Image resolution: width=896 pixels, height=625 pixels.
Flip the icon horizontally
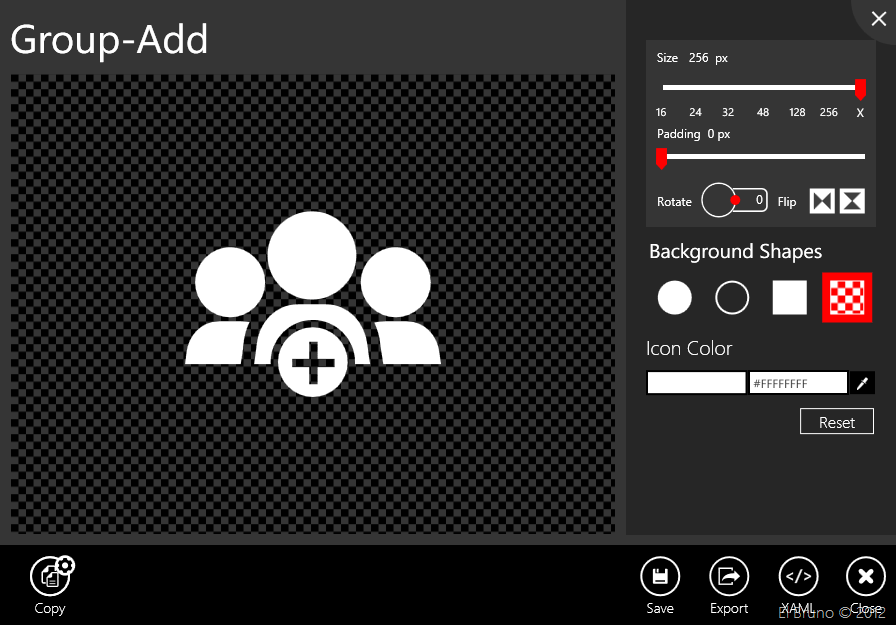tap(822, 201)
